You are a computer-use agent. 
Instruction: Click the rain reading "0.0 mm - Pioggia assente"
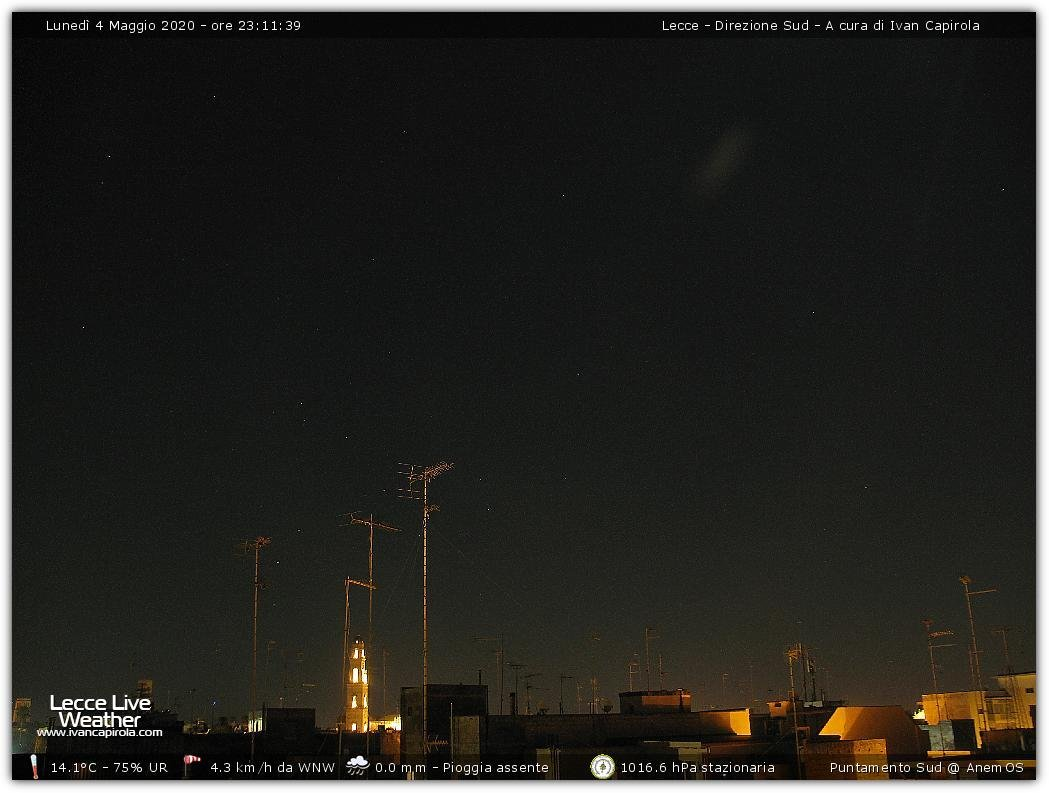[462, 768]
